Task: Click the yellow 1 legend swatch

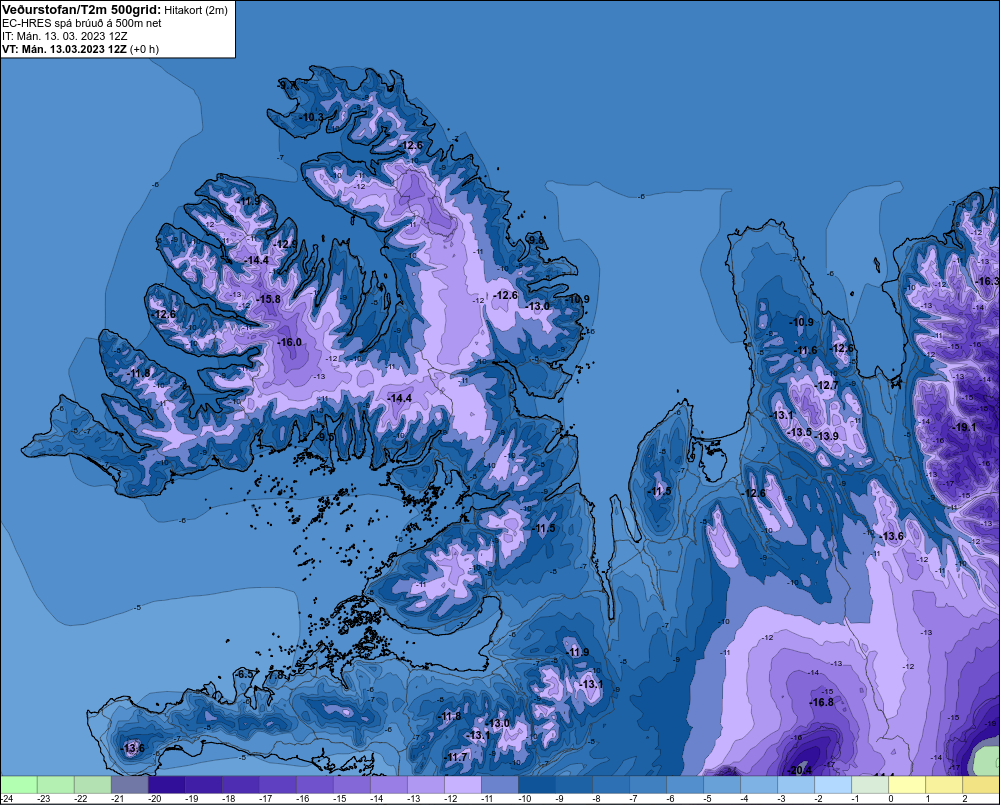Action: pyautogui.click(x=944, y=784)
